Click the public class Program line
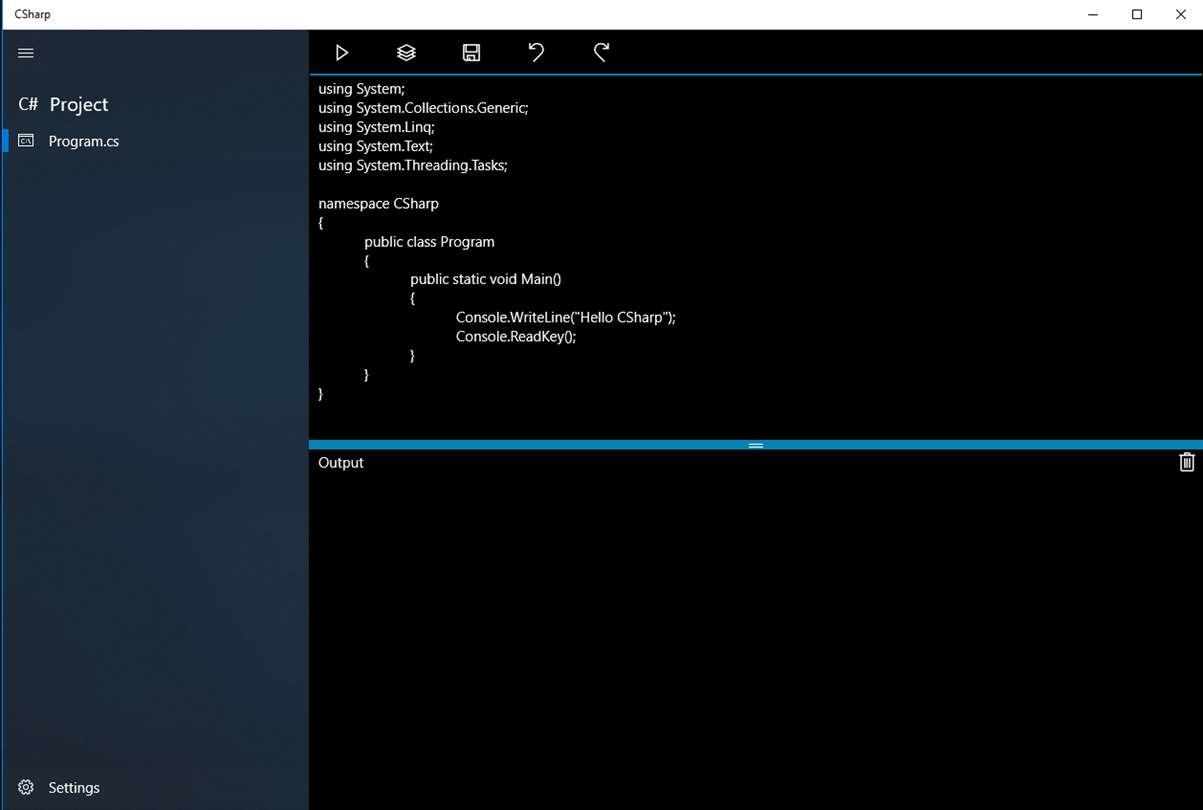 (x=429, y=241)
